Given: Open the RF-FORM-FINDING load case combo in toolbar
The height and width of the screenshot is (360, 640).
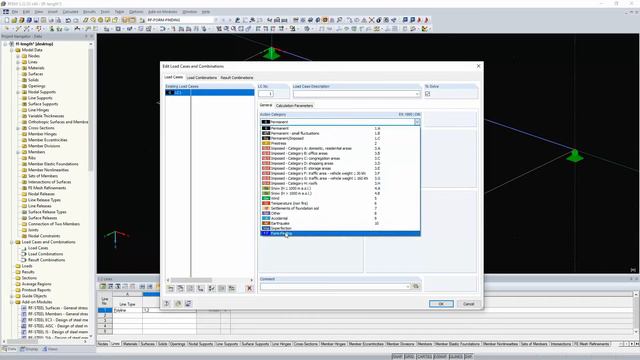Looking at the screenshot, I should tap(179, 20).
